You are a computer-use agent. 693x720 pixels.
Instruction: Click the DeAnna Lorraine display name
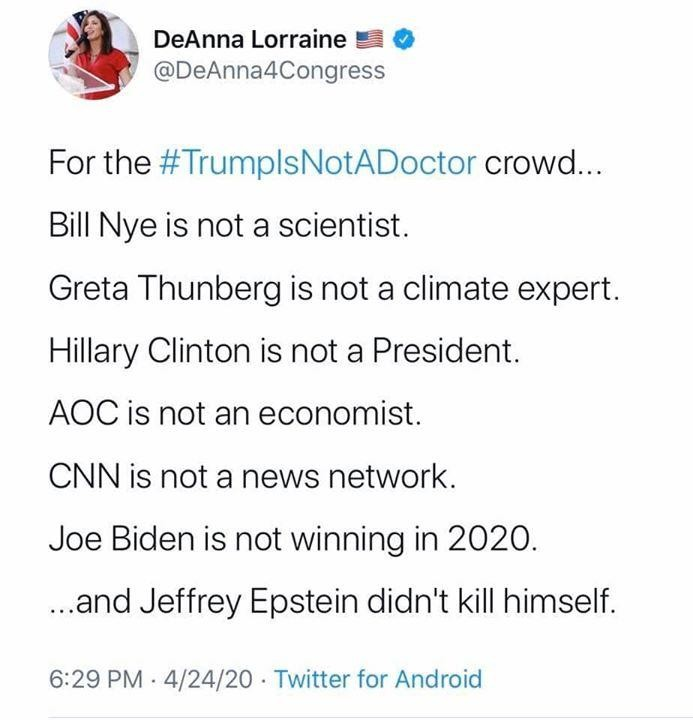click(x=250, y=40)
